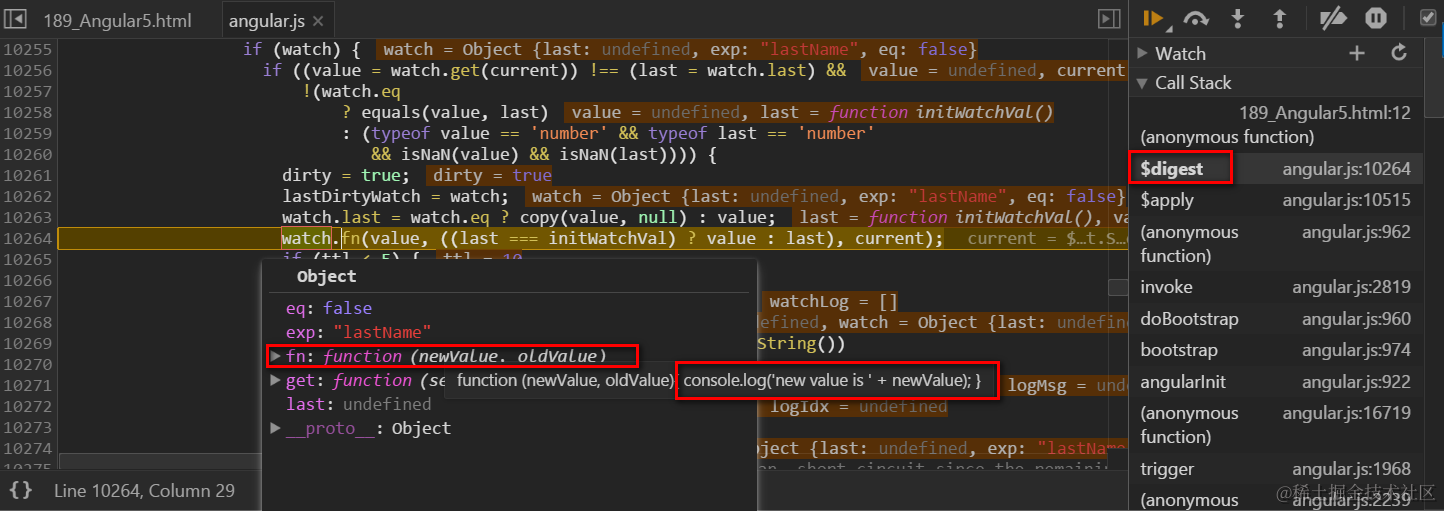Set a breakpoint on line 10261

pos(27,175)
